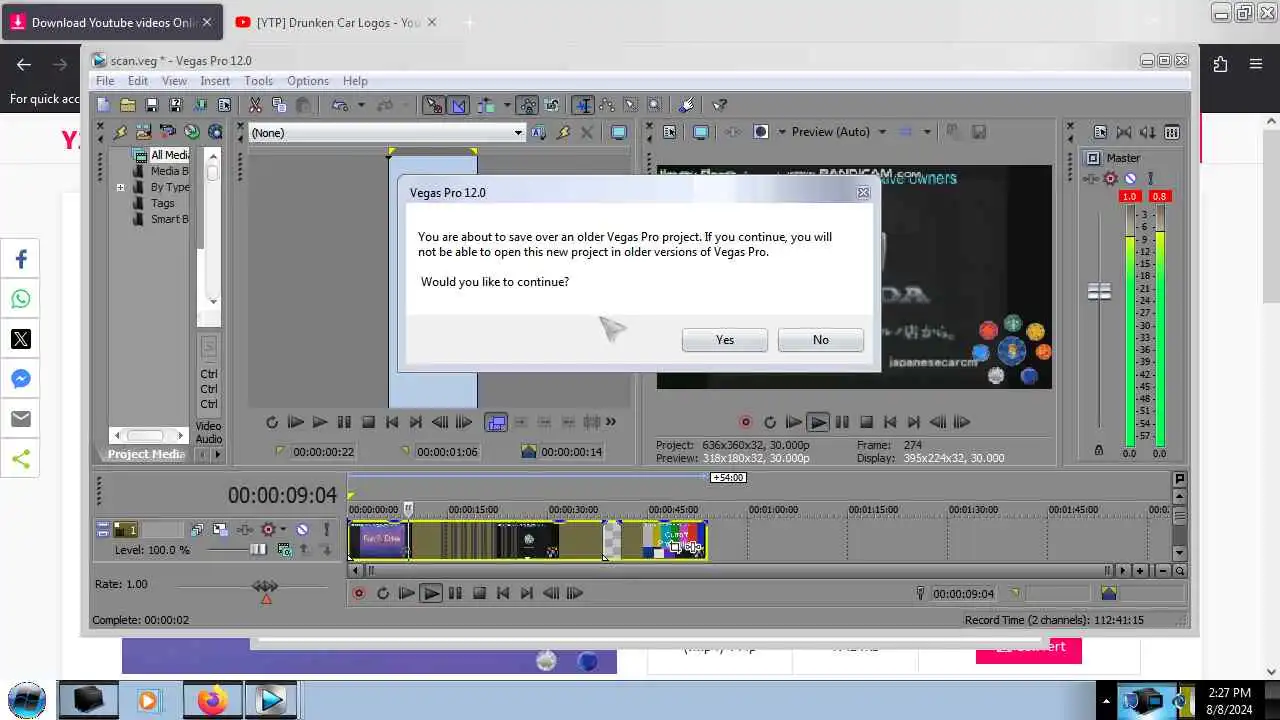Viewport: 1280px width, 720px height.
Task: Click Yes in the save dialog
Action: tap(725, 340)
